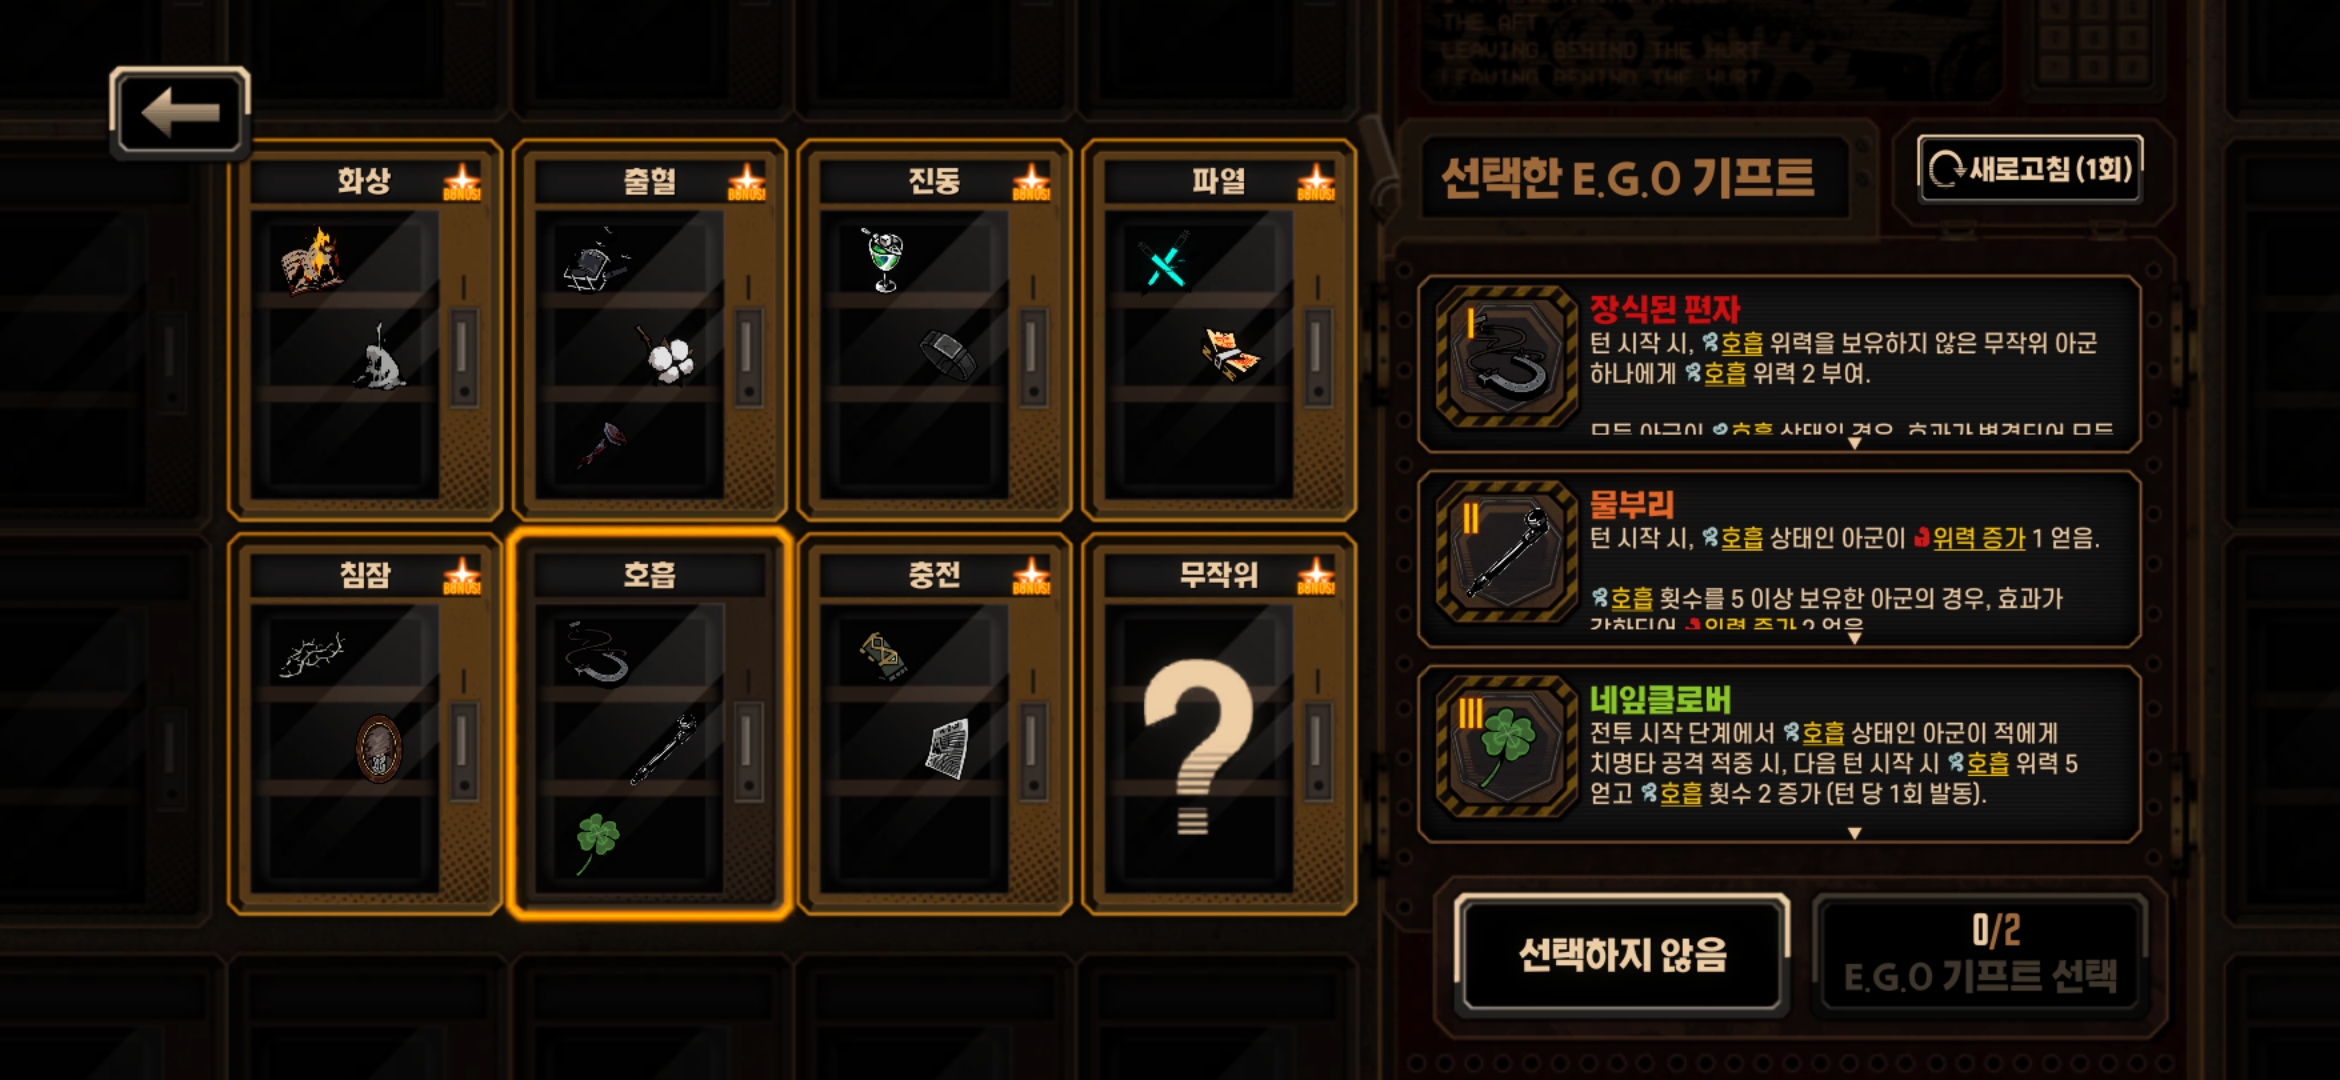The image size is (2340, 1080).
Task: Expand the 물부리 description arrow
Action: click(1854, 638)
